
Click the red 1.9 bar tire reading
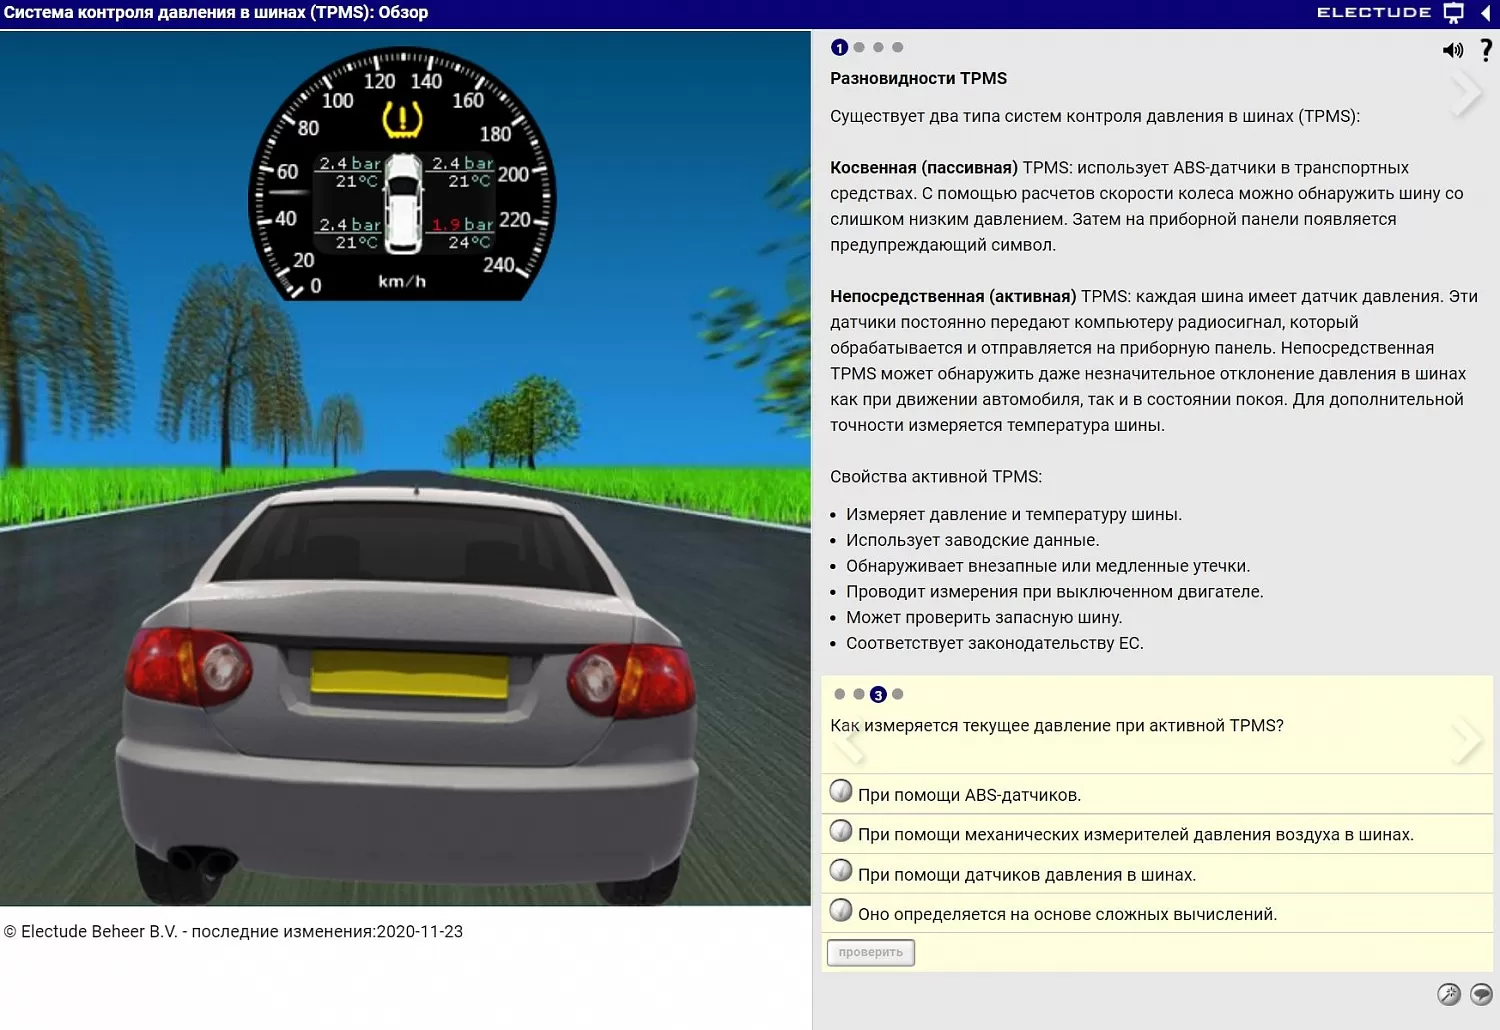(x=463, y=225)
